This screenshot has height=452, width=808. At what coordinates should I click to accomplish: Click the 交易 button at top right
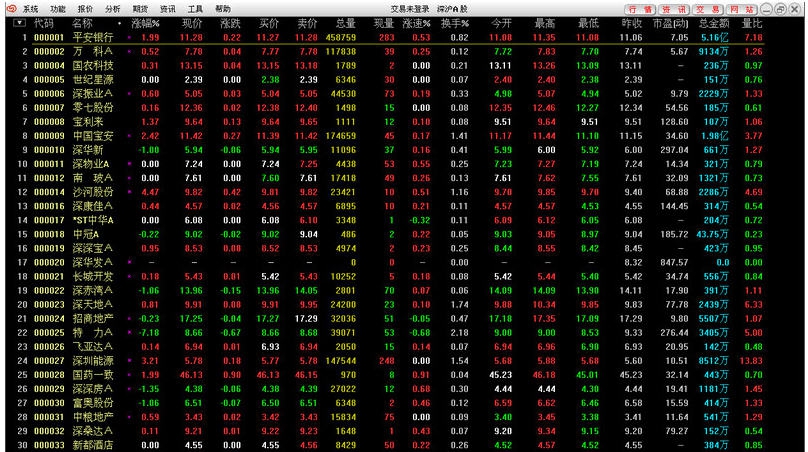click(708, 8)
